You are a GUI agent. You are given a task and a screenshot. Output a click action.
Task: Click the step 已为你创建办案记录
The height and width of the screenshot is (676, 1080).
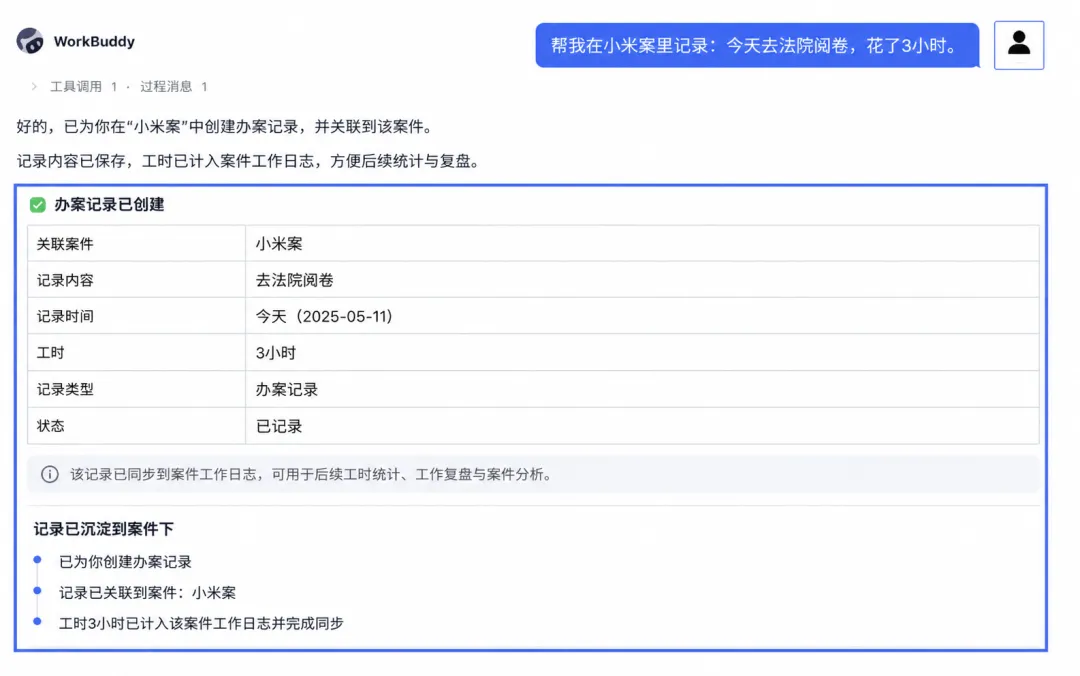(x=125, y=562)
